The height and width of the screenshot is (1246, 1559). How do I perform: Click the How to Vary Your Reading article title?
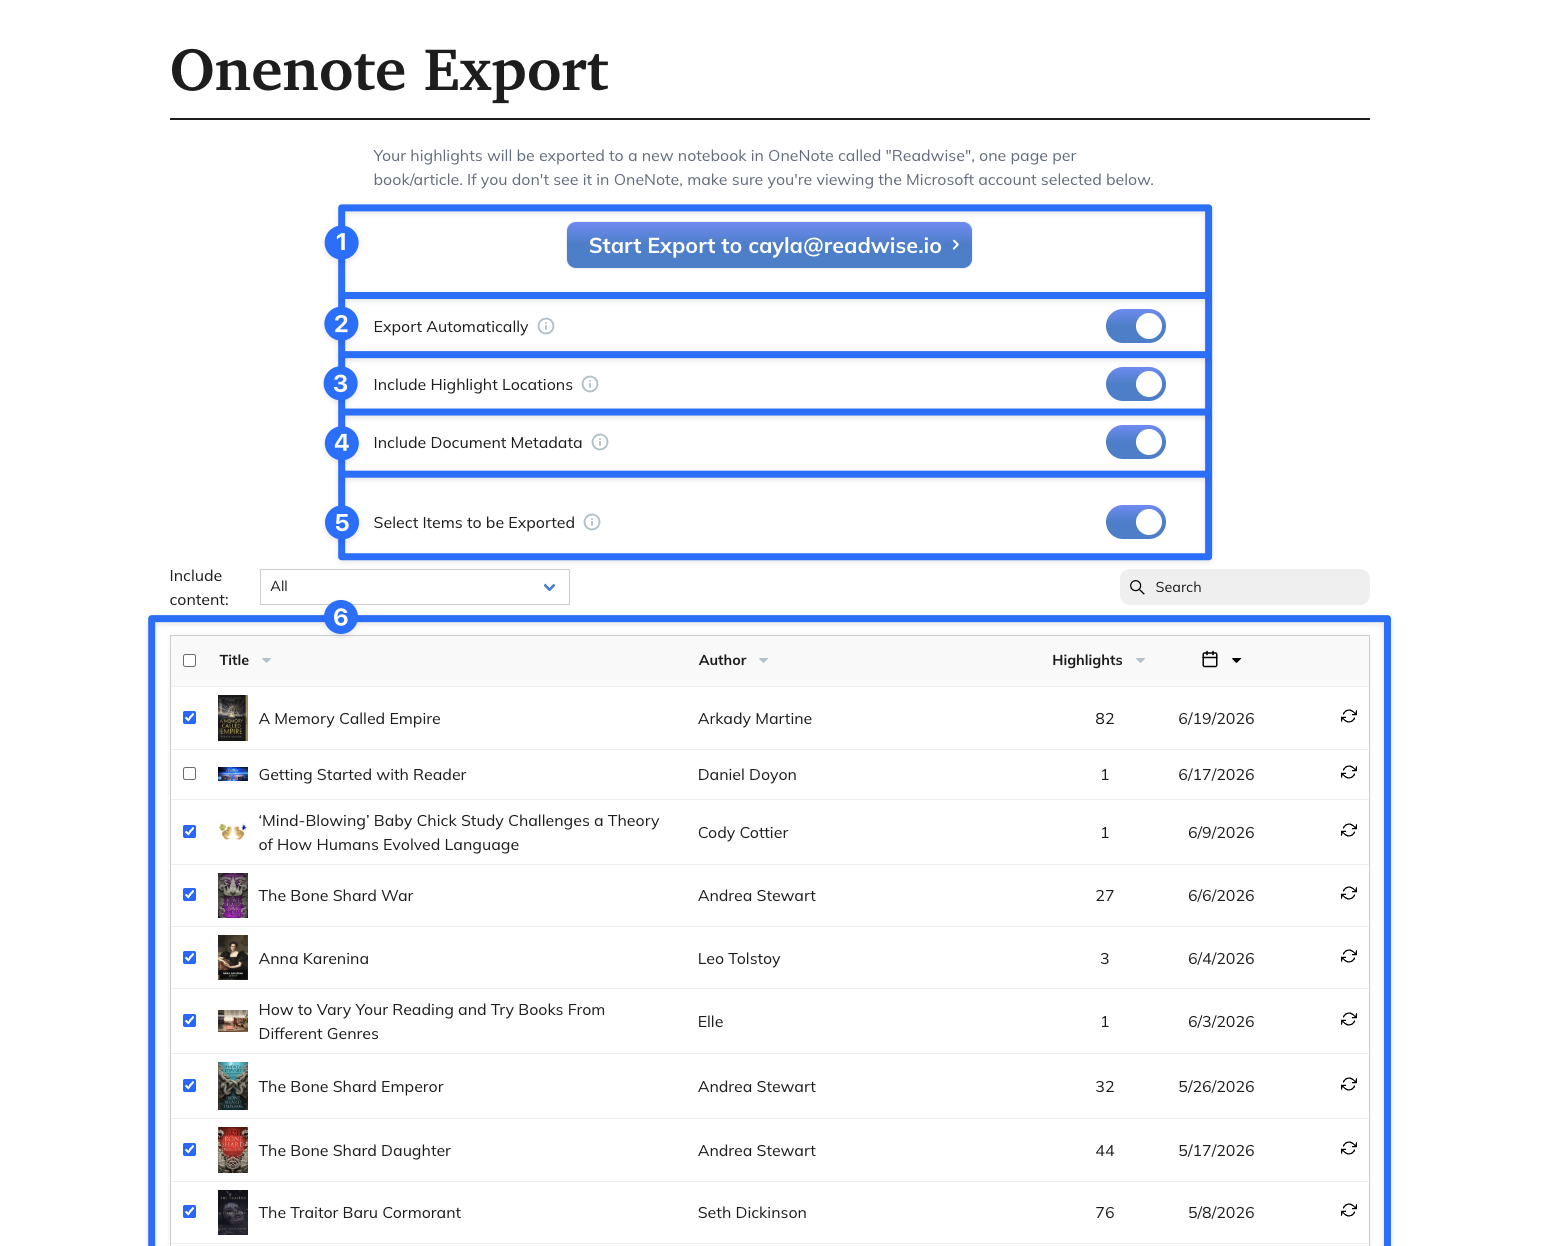(x=432, y=1021)
